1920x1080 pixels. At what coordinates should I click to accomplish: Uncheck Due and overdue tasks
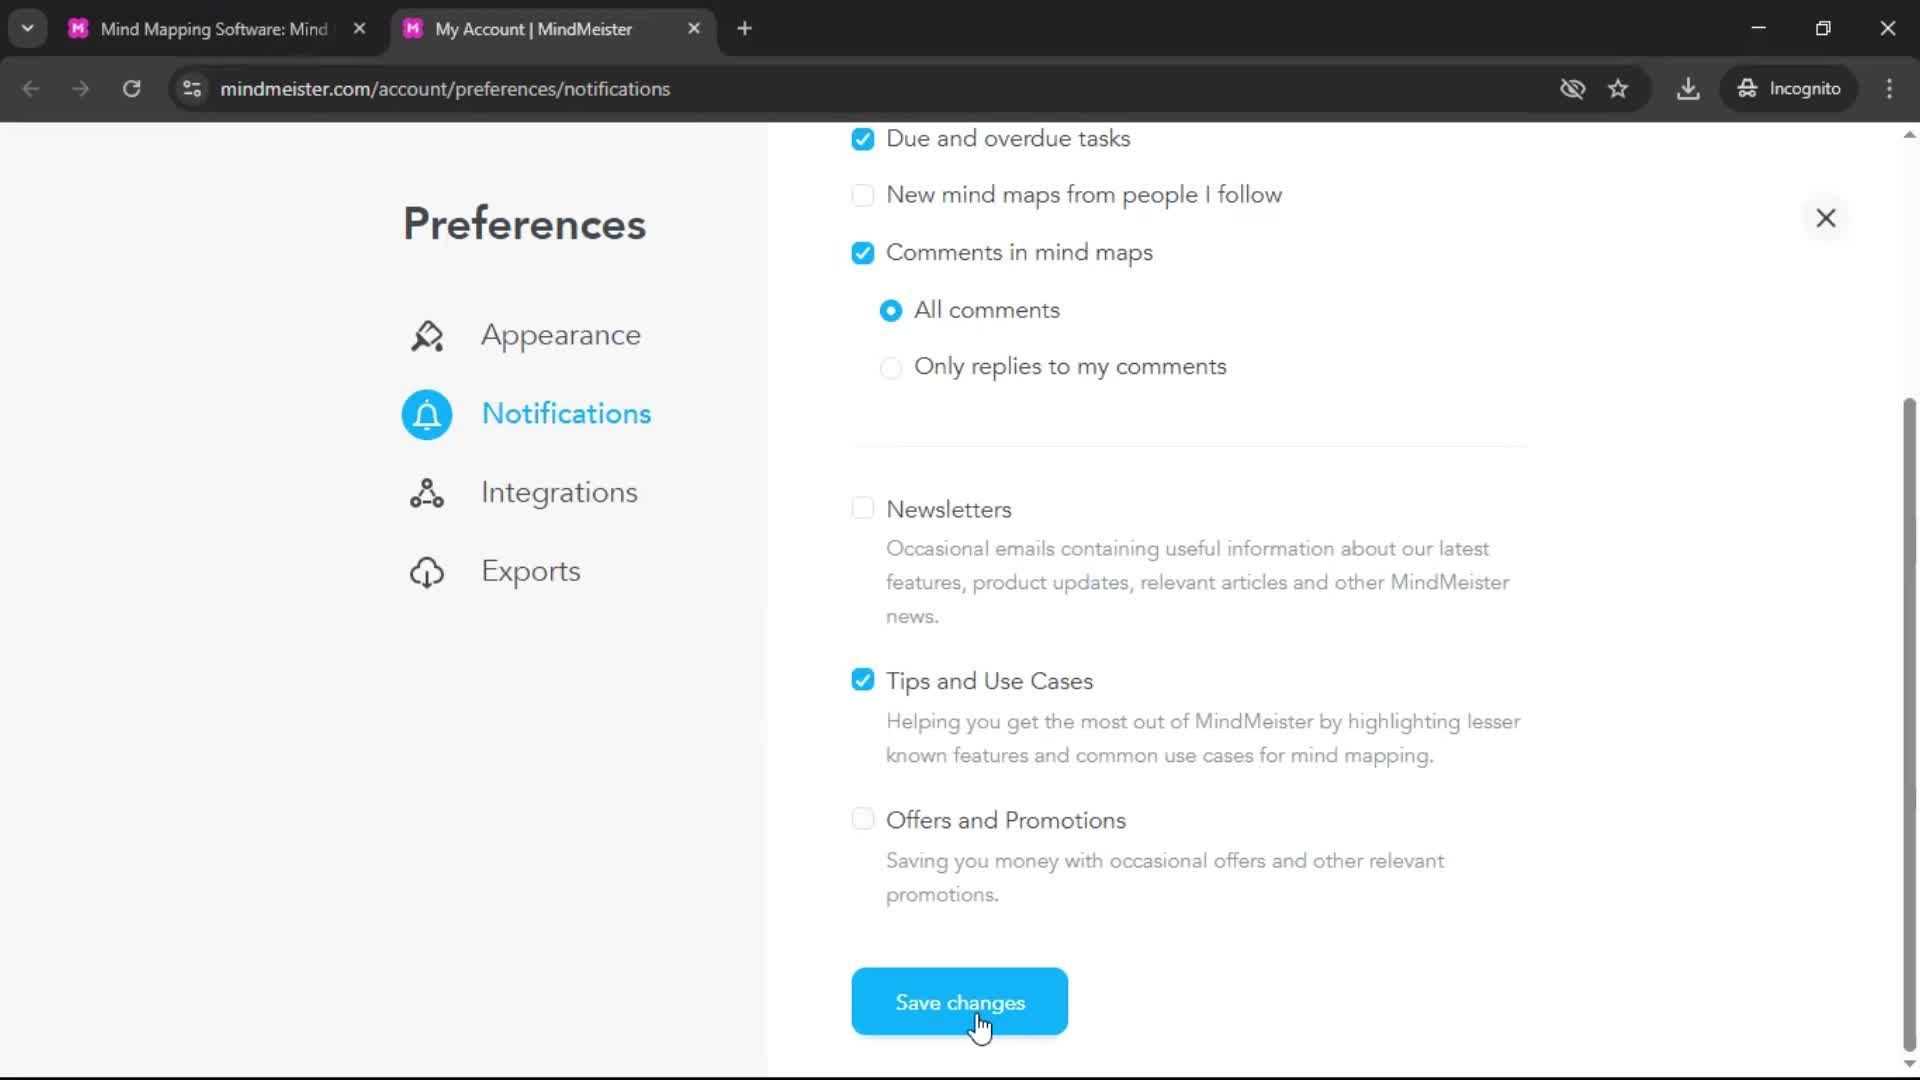862,139
